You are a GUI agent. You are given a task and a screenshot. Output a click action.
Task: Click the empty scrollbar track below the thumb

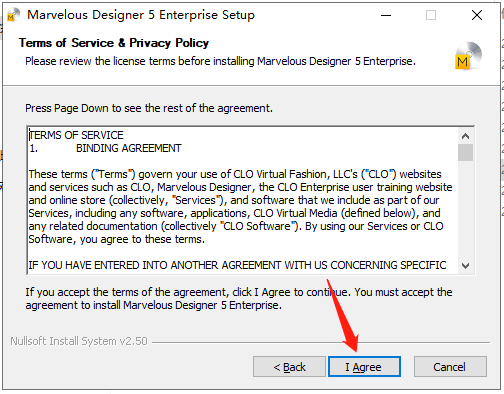tap(465, 210)
